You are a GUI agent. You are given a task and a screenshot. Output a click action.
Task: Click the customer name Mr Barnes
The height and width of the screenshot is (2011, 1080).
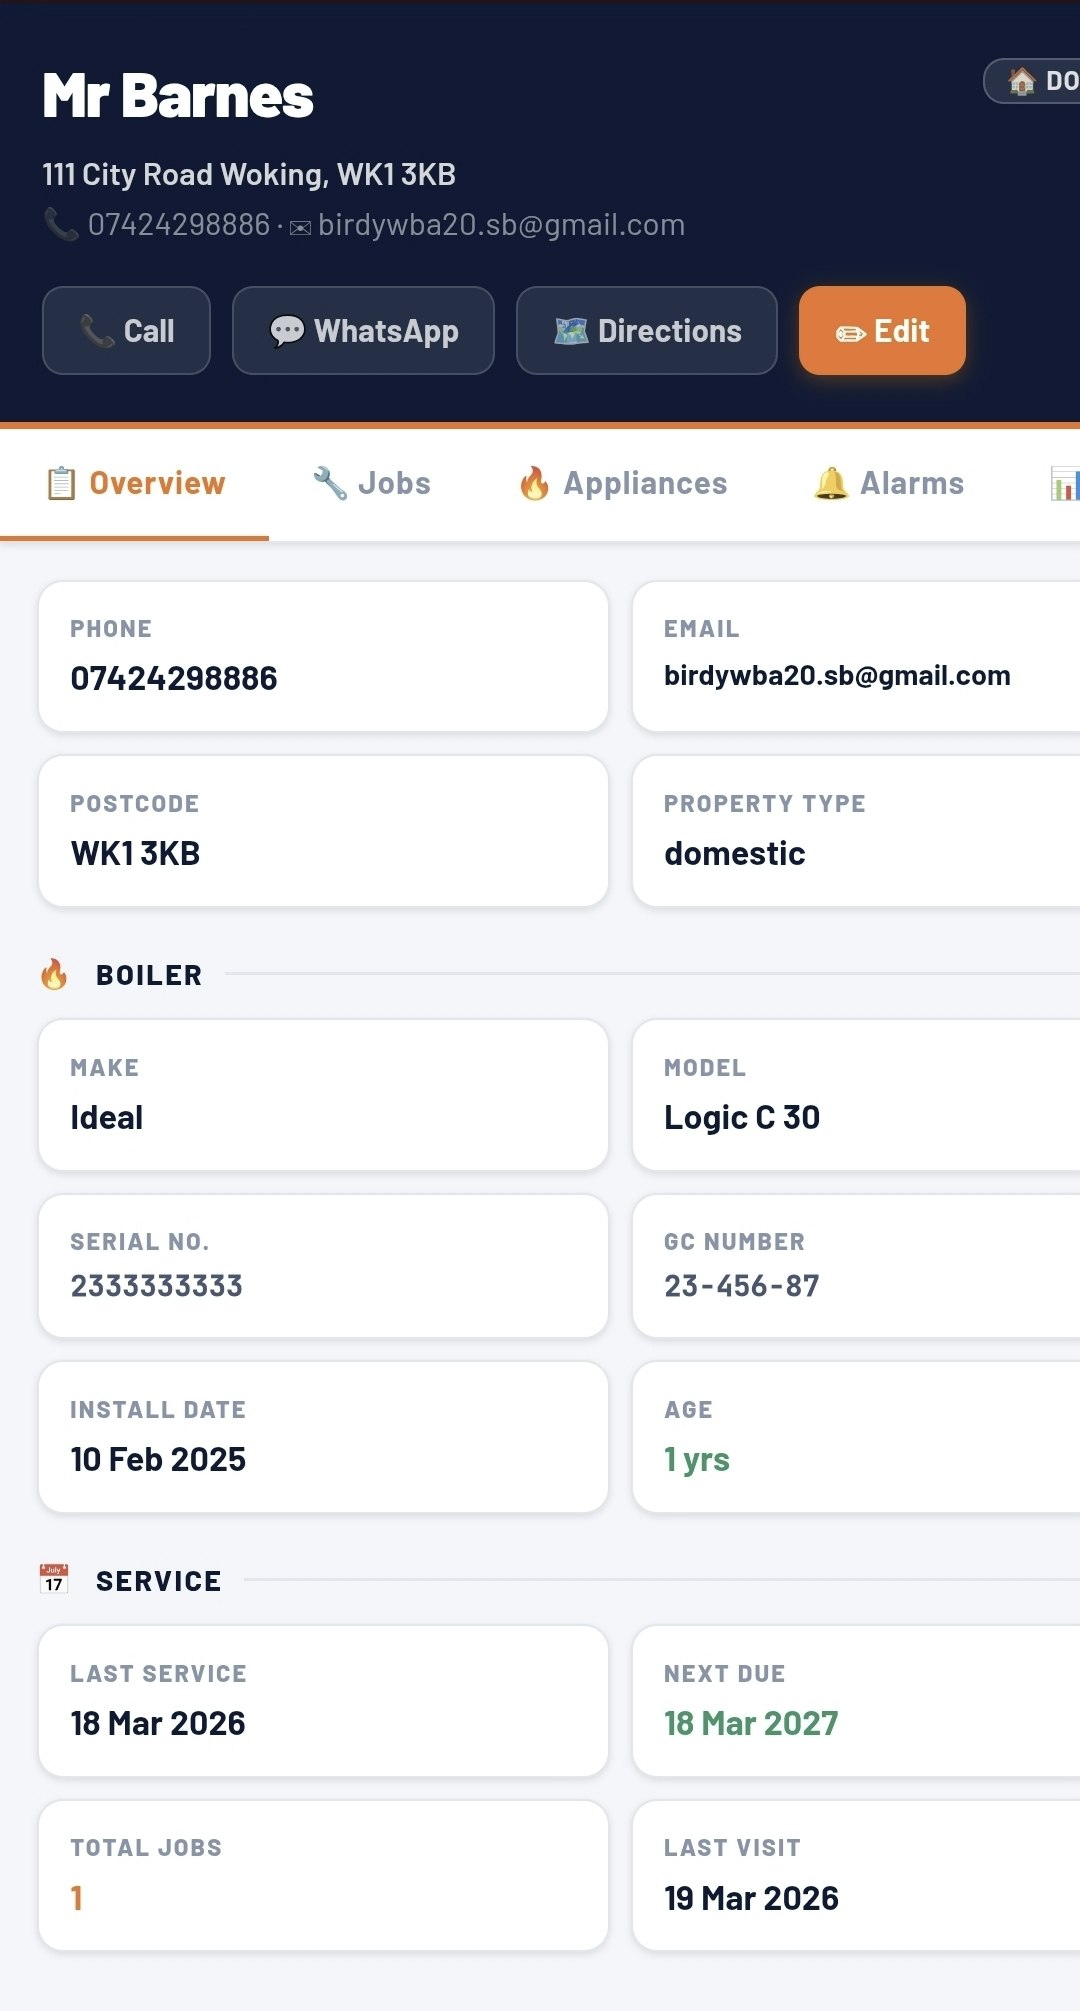pos(178,96)
